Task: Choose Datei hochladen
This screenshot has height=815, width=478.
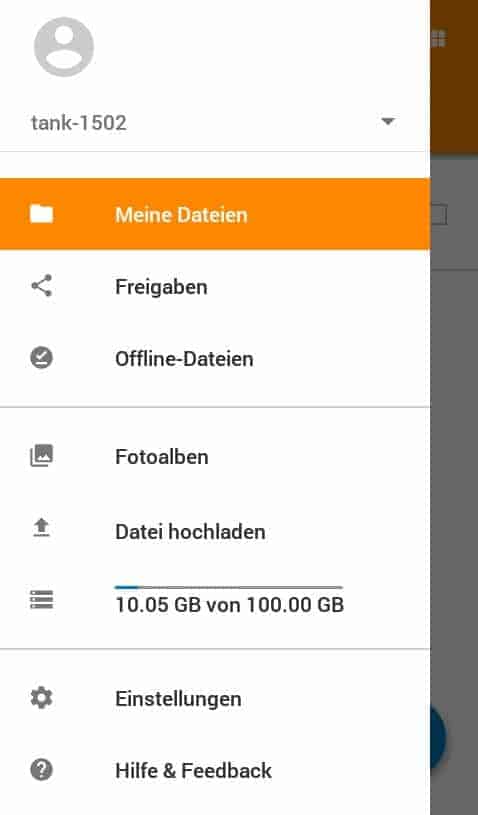Action: 215,531
